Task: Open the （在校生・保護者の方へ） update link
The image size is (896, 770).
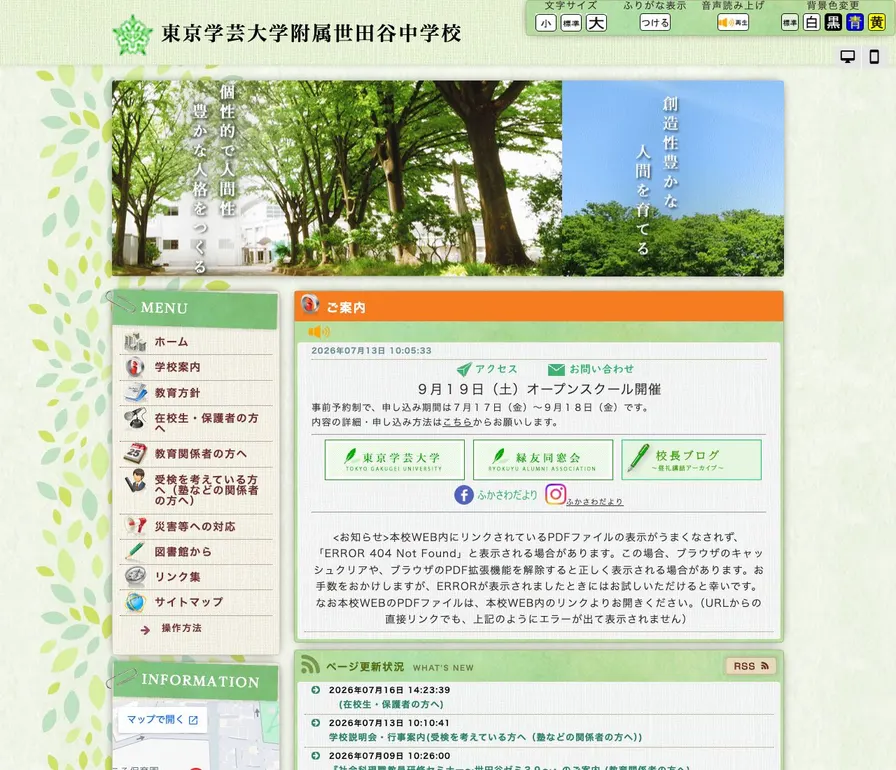Action: click(x=391, y=704)
